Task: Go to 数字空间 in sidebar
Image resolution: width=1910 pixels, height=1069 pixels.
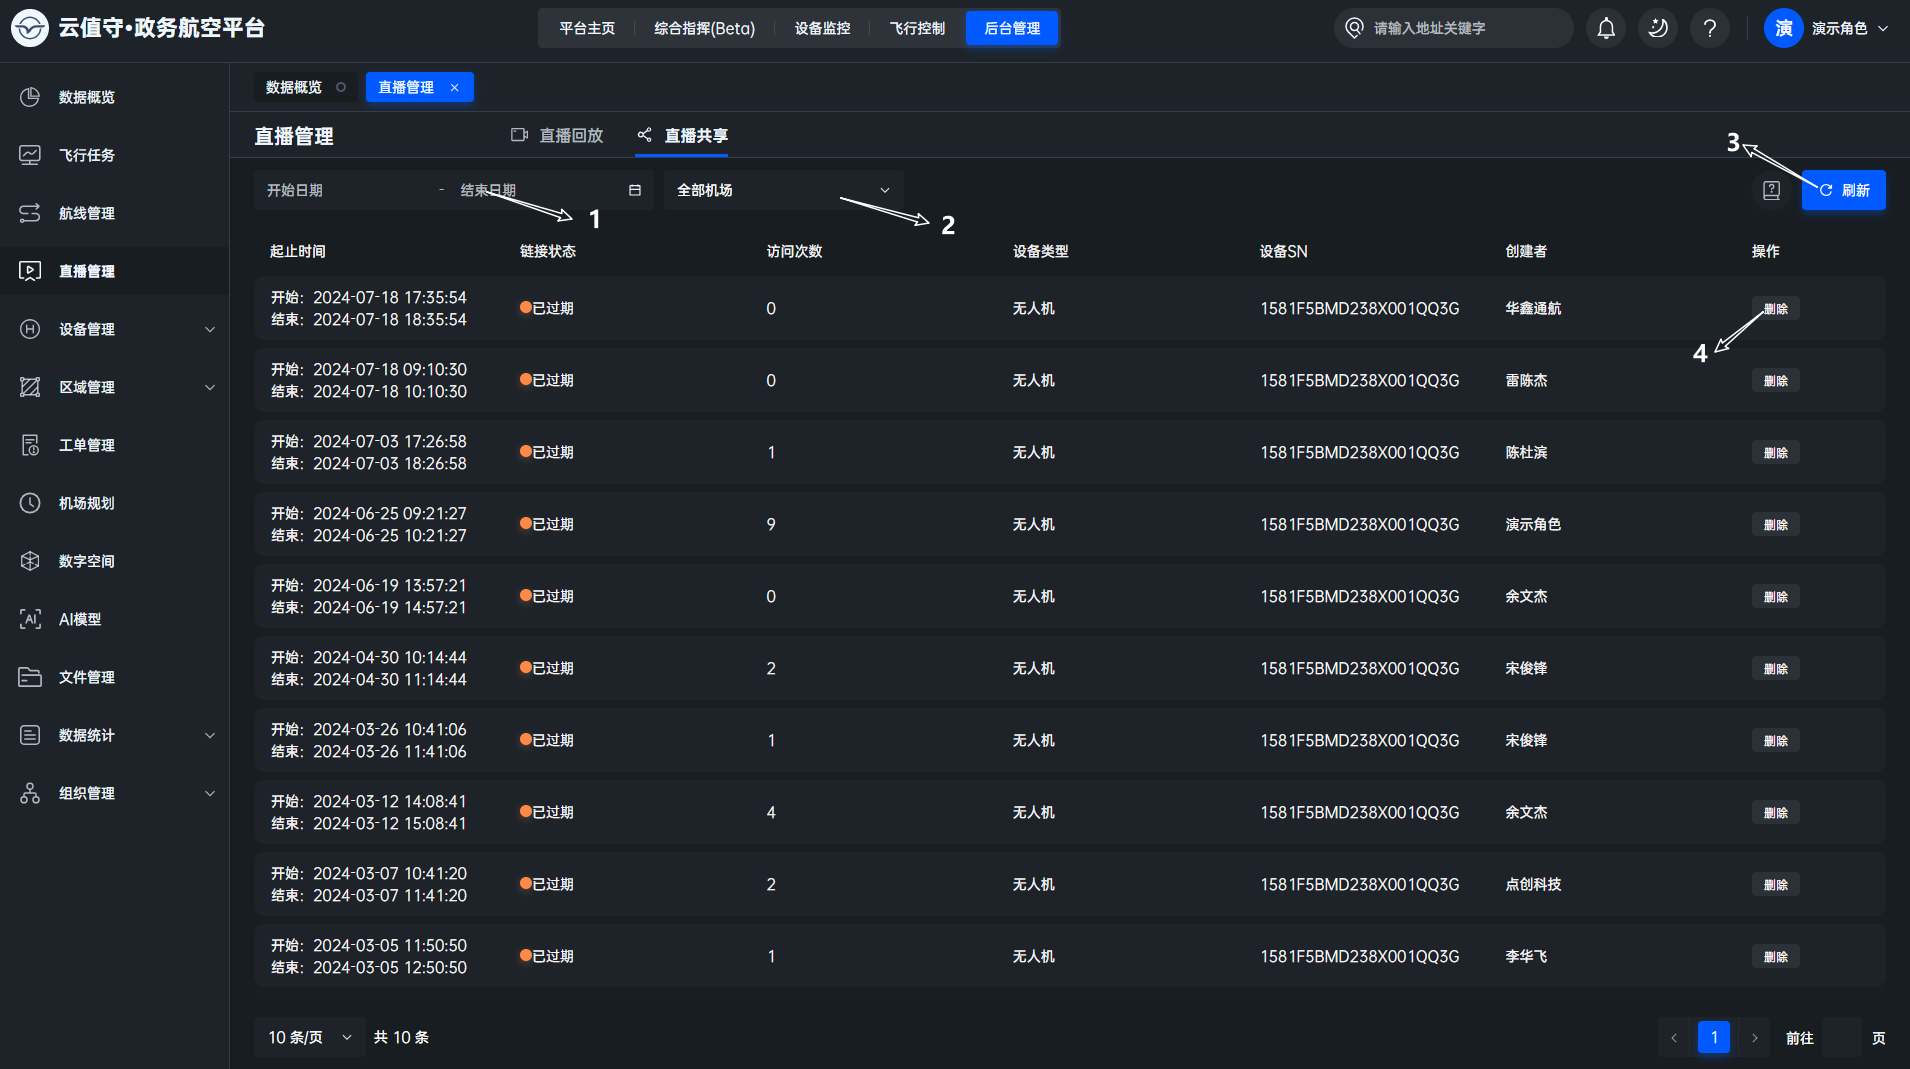Action: [x=87, y=561]
